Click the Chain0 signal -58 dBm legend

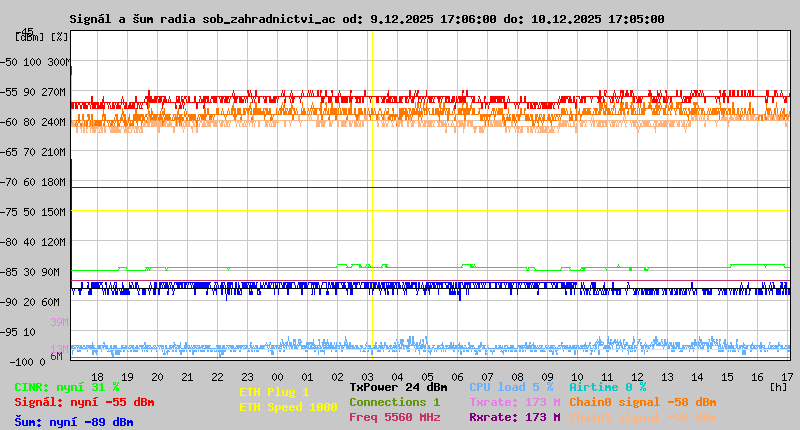642,402
